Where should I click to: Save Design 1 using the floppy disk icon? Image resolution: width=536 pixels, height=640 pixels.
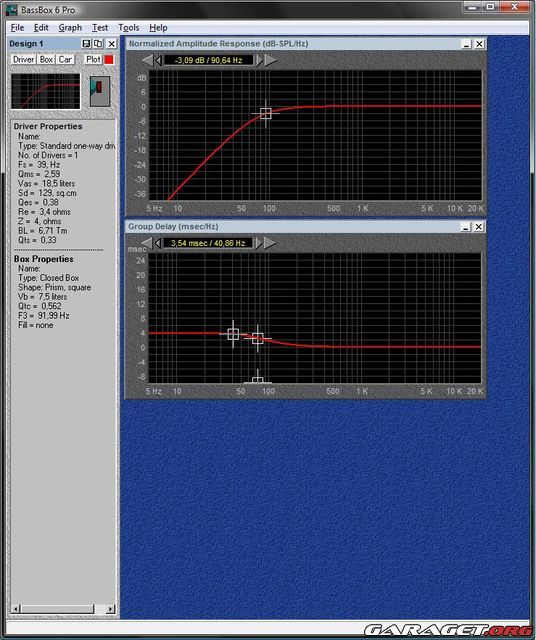point(86,44)
